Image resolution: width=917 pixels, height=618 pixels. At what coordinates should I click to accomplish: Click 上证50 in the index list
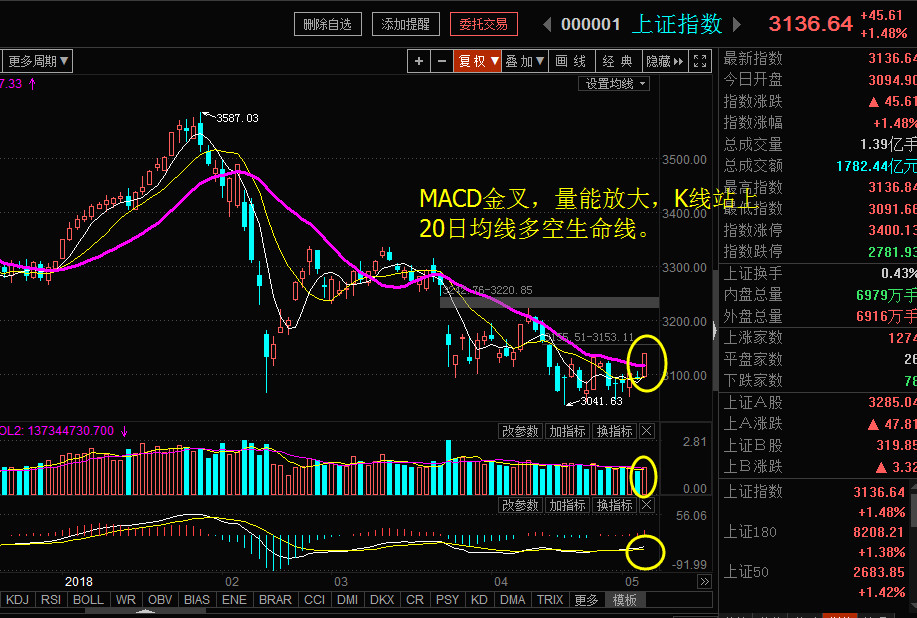tap(746, 572)
